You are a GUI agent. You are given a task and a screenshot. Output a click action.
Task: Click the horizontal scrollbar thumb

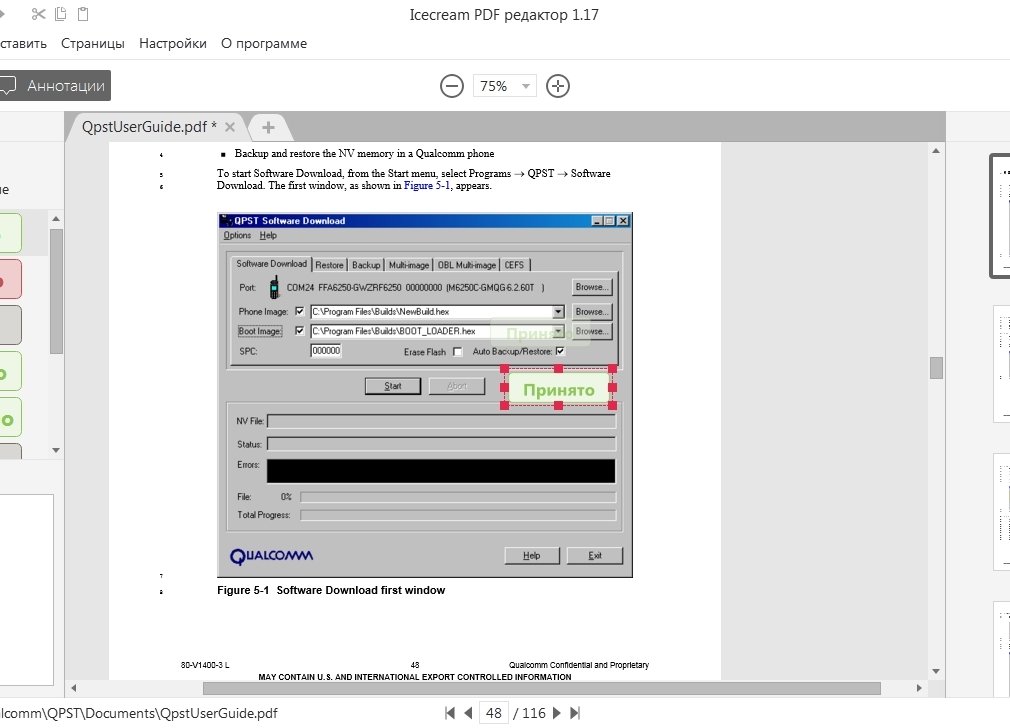(542, 688)
